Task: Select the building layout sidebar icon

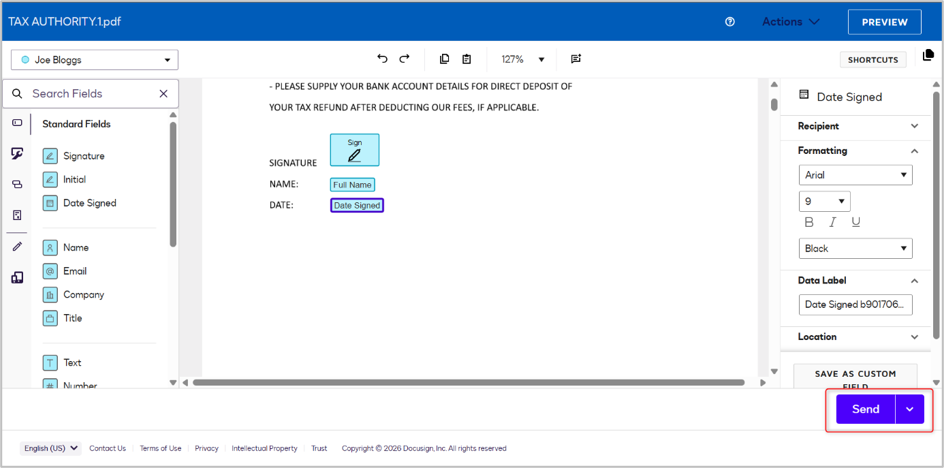Action: (x=17, y=278)
